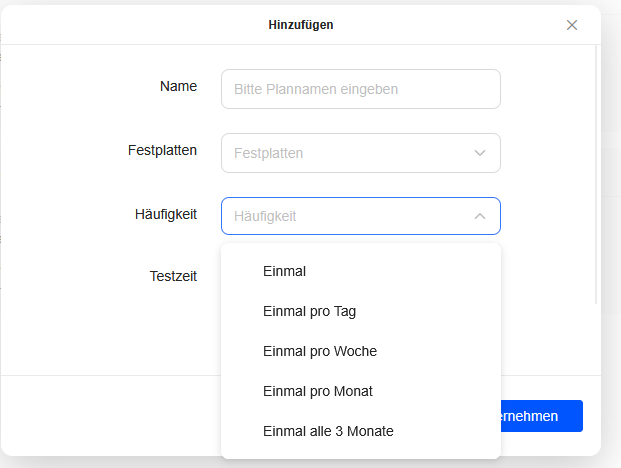The height and width of the screenshot is (468, 621).
Task: Click the dialog's vertical scrollbar
Action: tap(598, 170)
